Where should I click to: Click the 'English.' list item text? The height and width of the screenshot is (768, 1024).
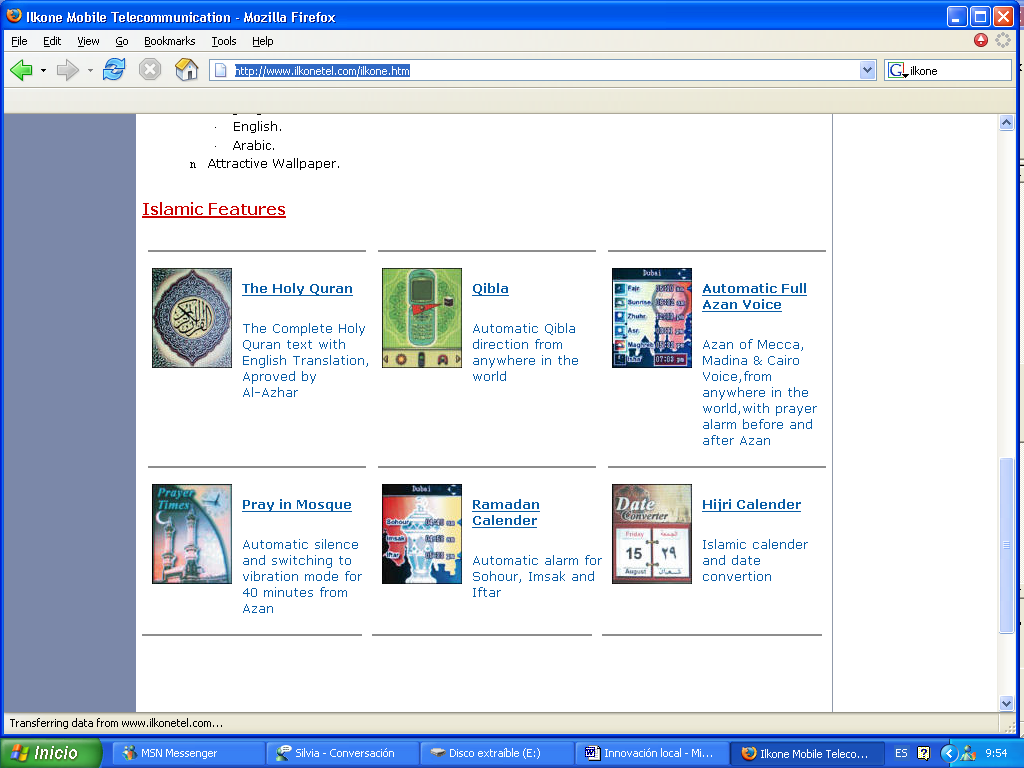tap(257, 126)
